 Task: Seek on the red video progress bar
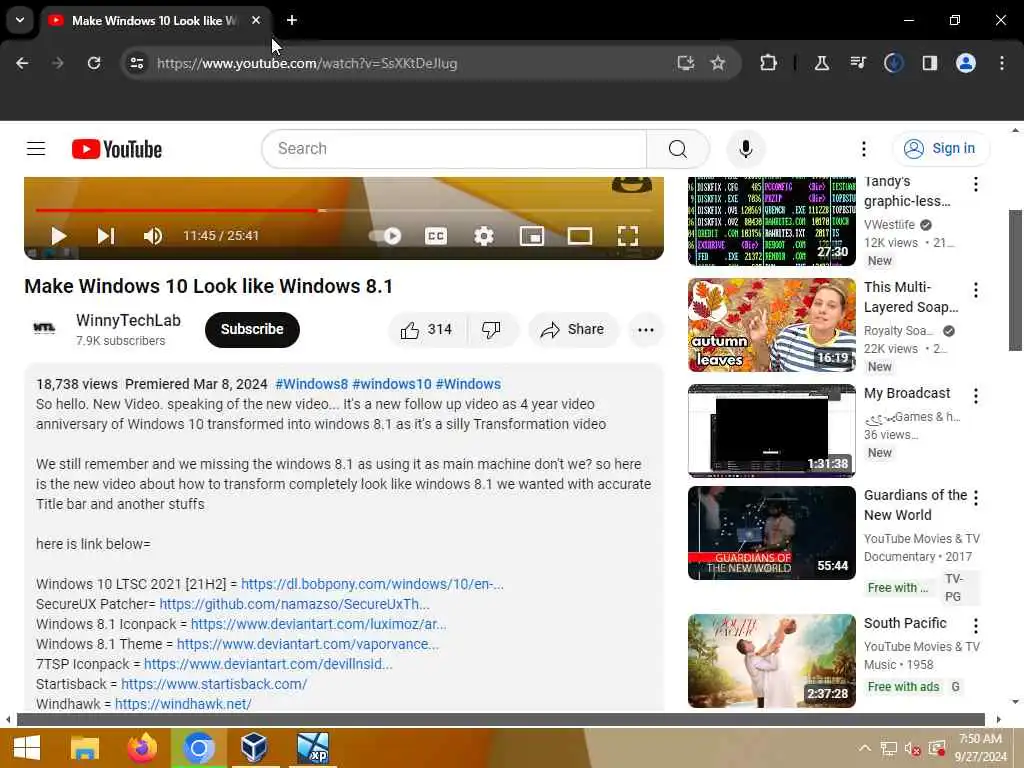point(344,210)
